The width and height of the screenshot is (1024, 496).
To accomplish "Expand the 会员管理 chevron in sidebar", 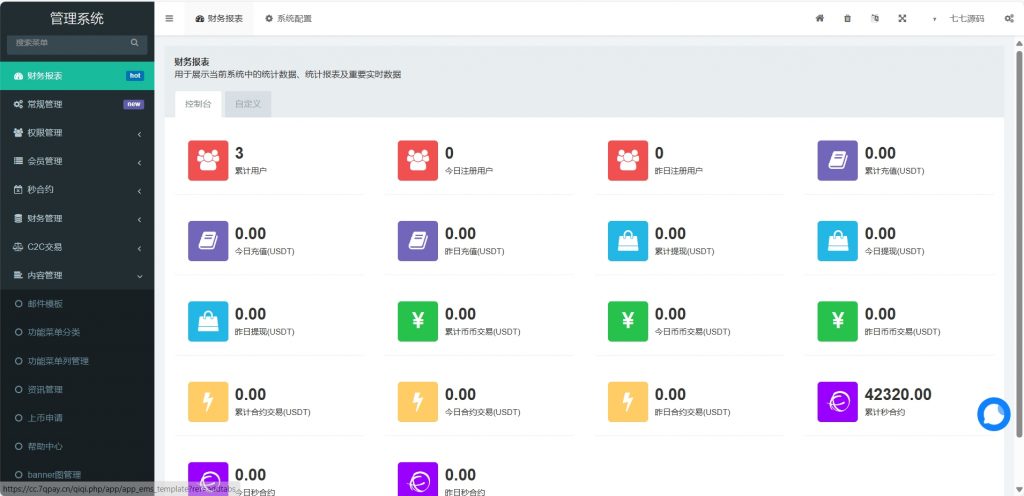I will 139,163.
